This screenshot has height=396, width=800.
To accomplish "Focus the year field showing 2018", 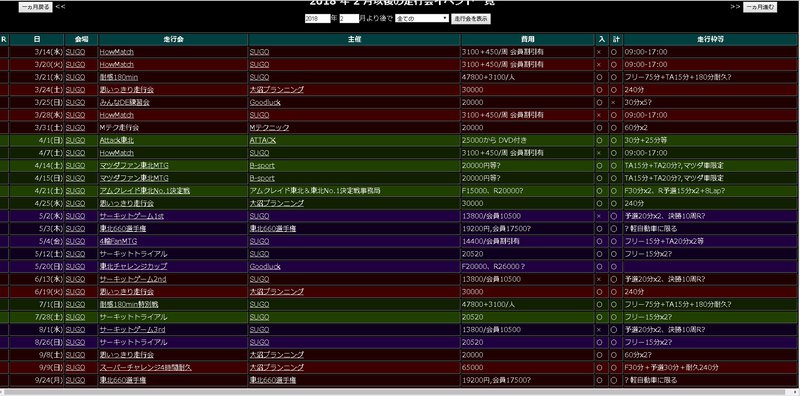I will point(317,18).
